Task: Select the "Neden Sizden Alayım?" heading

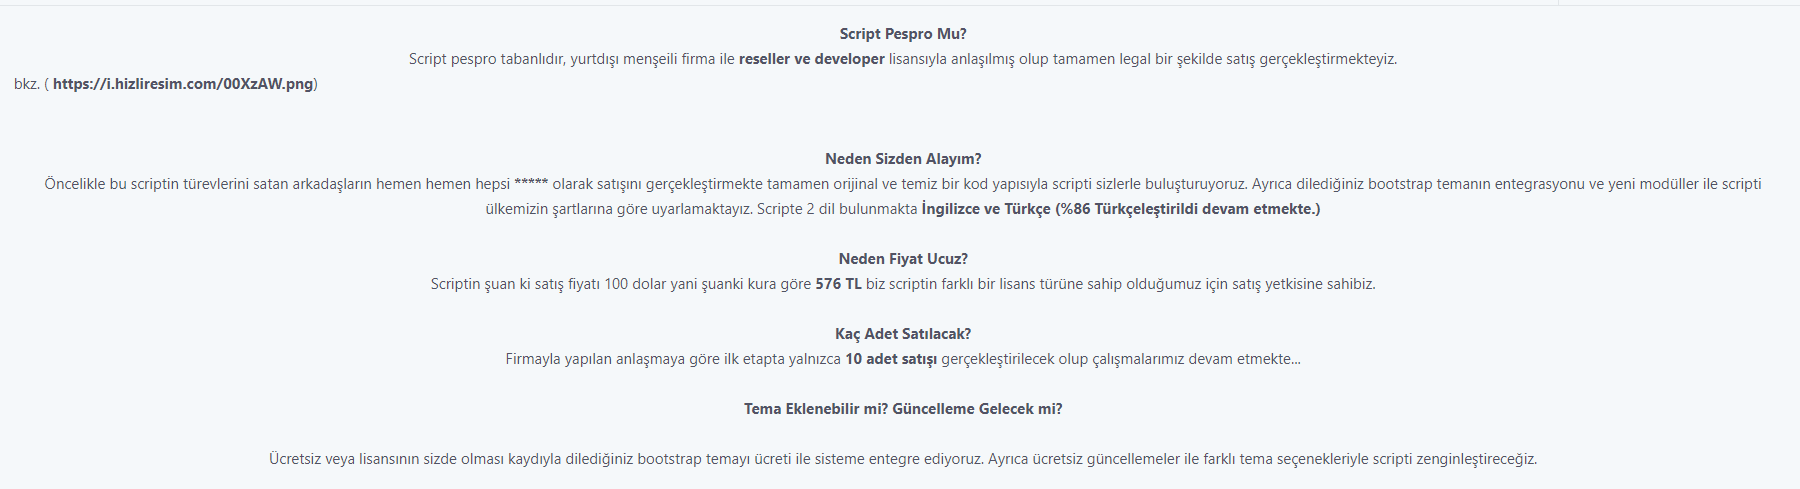Action: pyautogui.click(x=903, y=159)
